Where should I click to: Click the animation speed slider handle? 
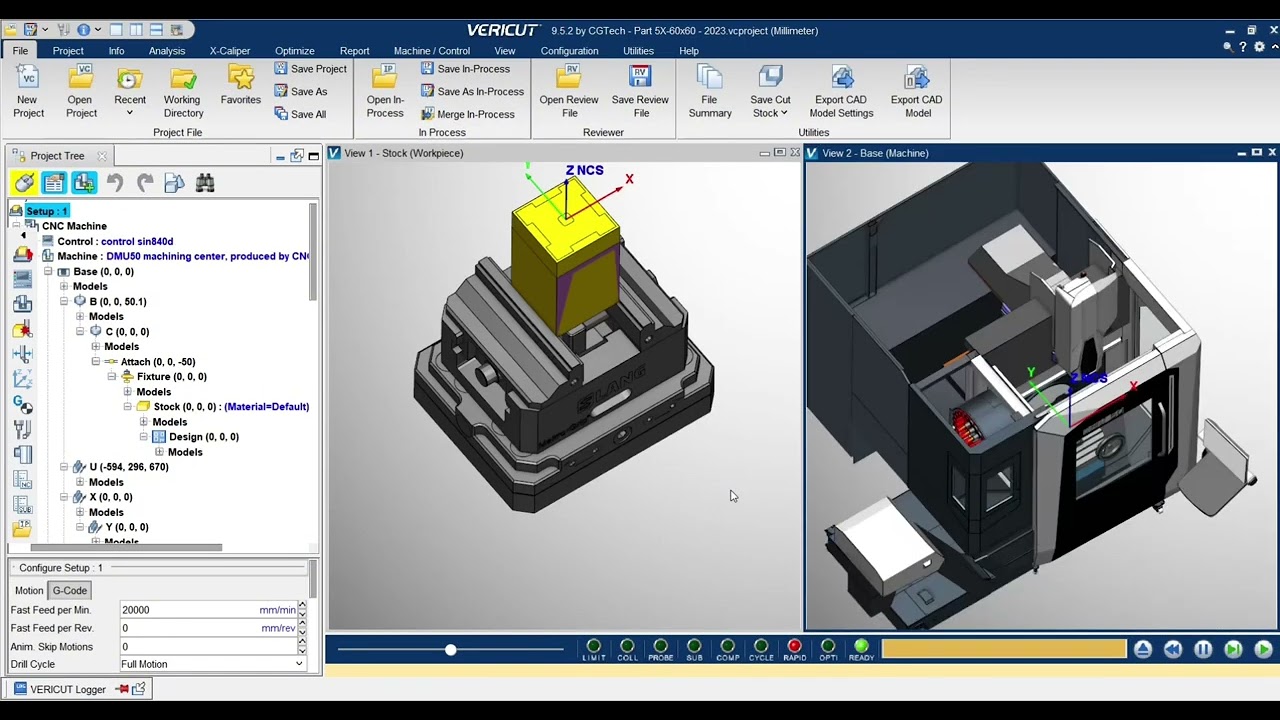point(450,650)
